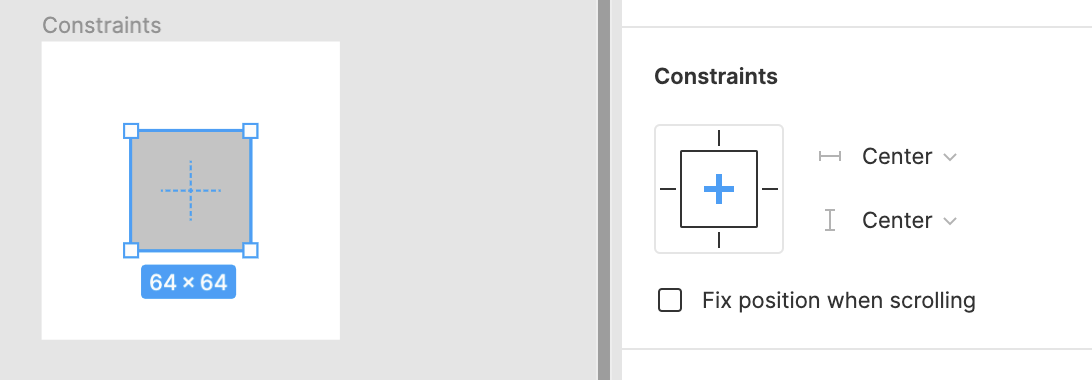Click the blue center plus in constraints widget
1092x380 pixels.
coord(719,189)
